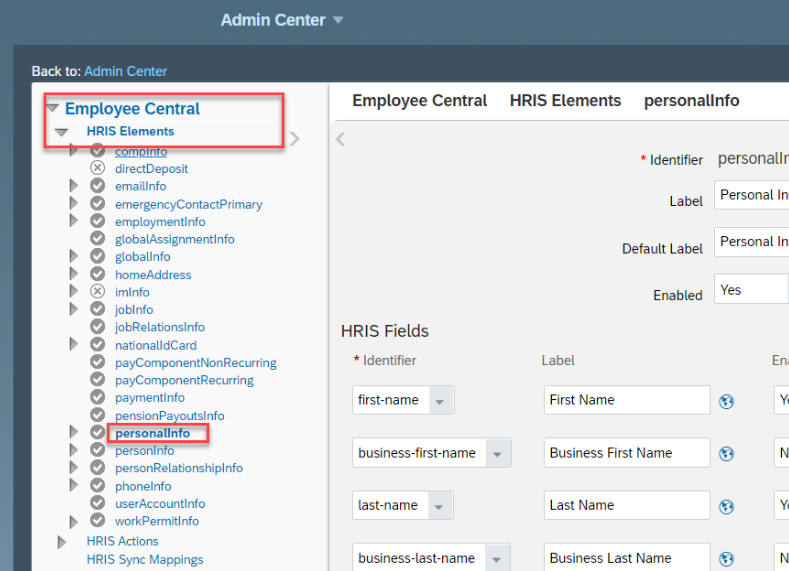Viewport: 789px width, 571px height.
Task: Expand the jobInfo tree node
Action: point(73,309)
